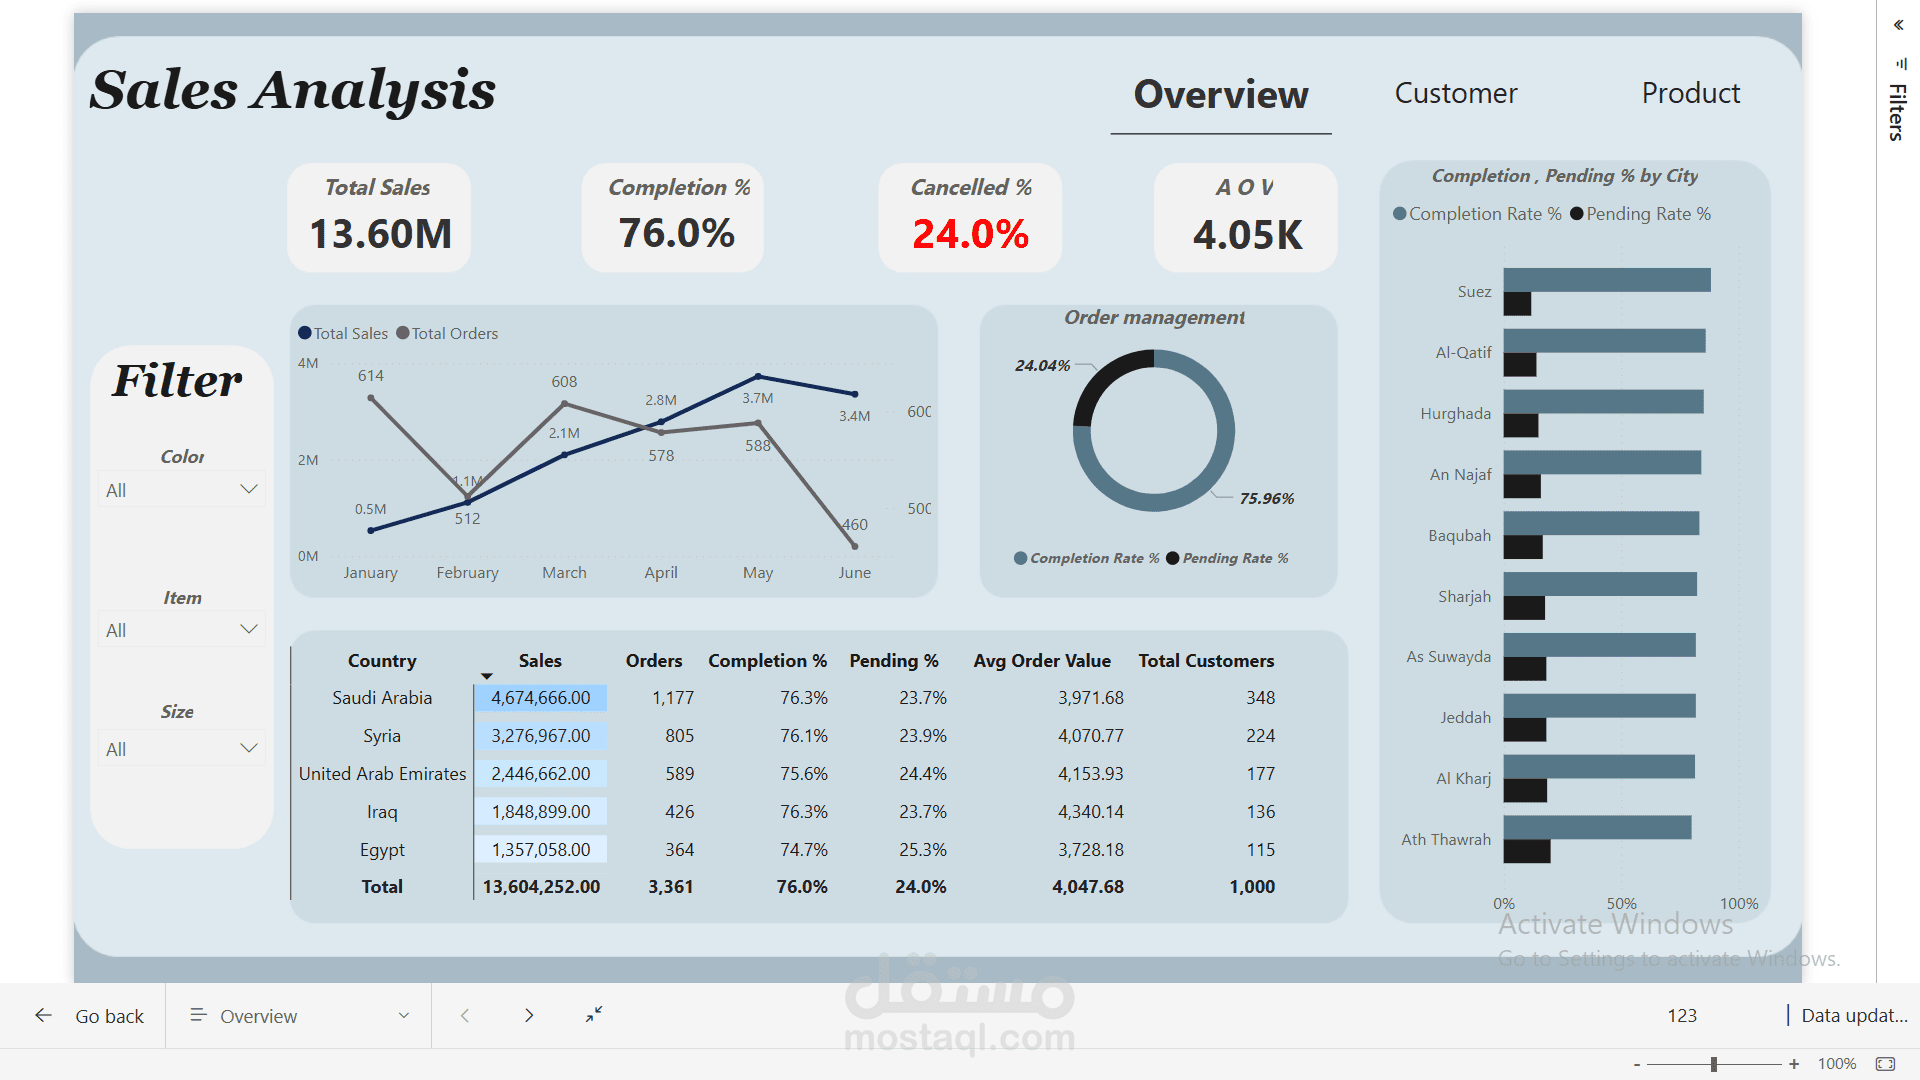The width and height of the screenshot is (1920, 1080).
Task: Click the Iraq country cell
Action: tap(382, 812)
